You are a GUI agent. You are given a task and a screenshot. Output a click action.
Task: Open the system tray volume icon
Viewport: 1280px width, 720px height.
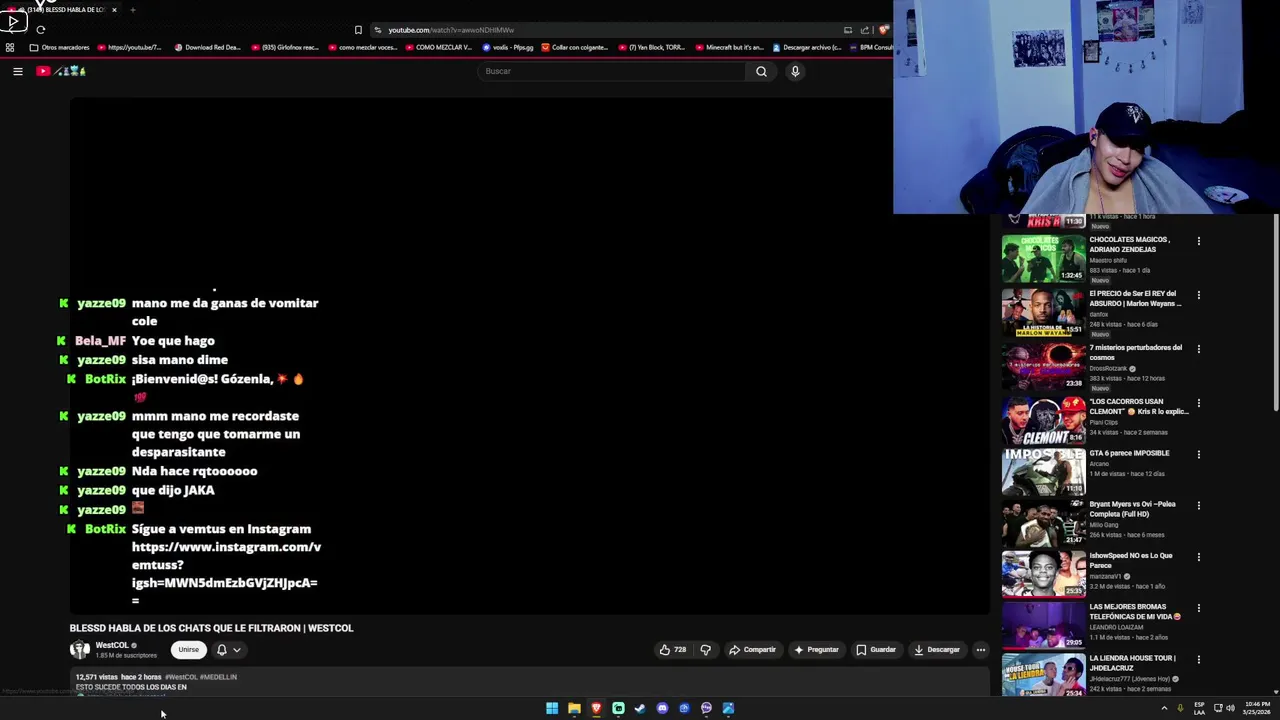point(1230,708)
